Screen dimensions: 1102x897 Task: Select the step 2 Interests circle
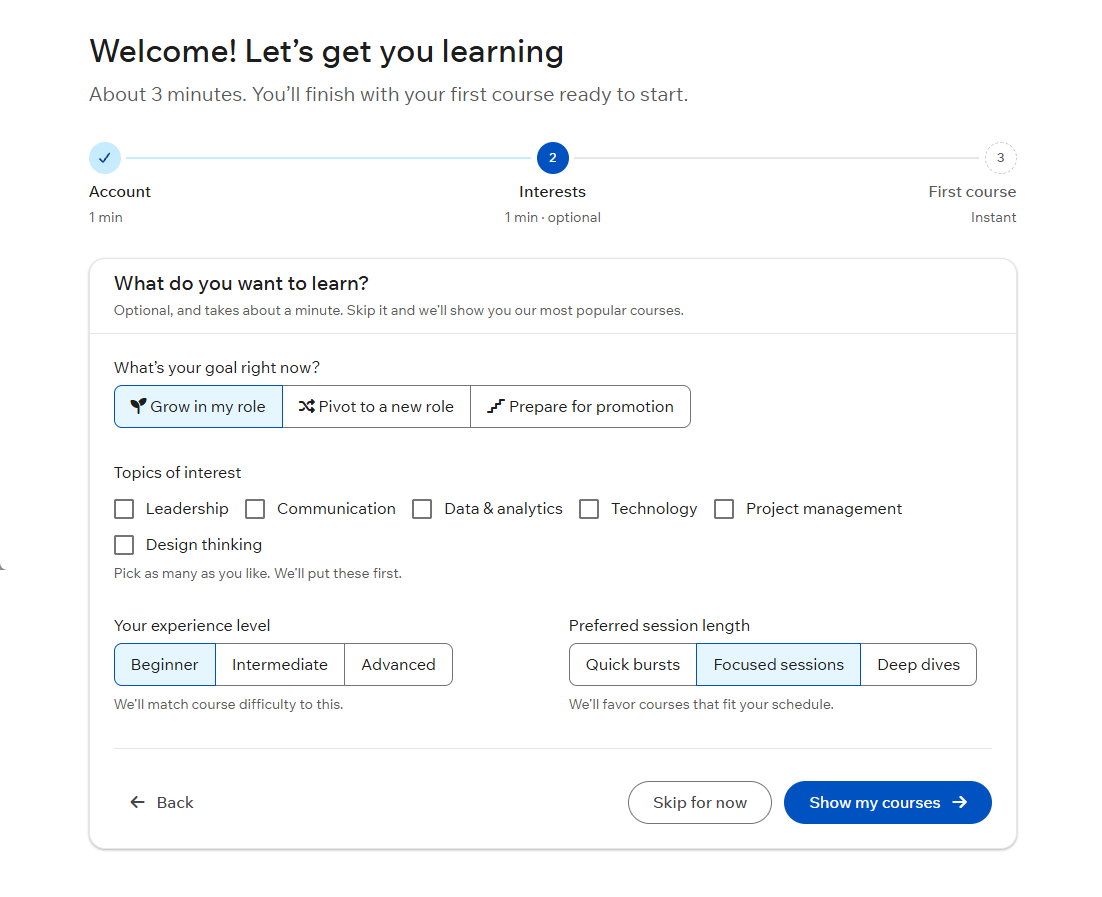pos(552,158)
